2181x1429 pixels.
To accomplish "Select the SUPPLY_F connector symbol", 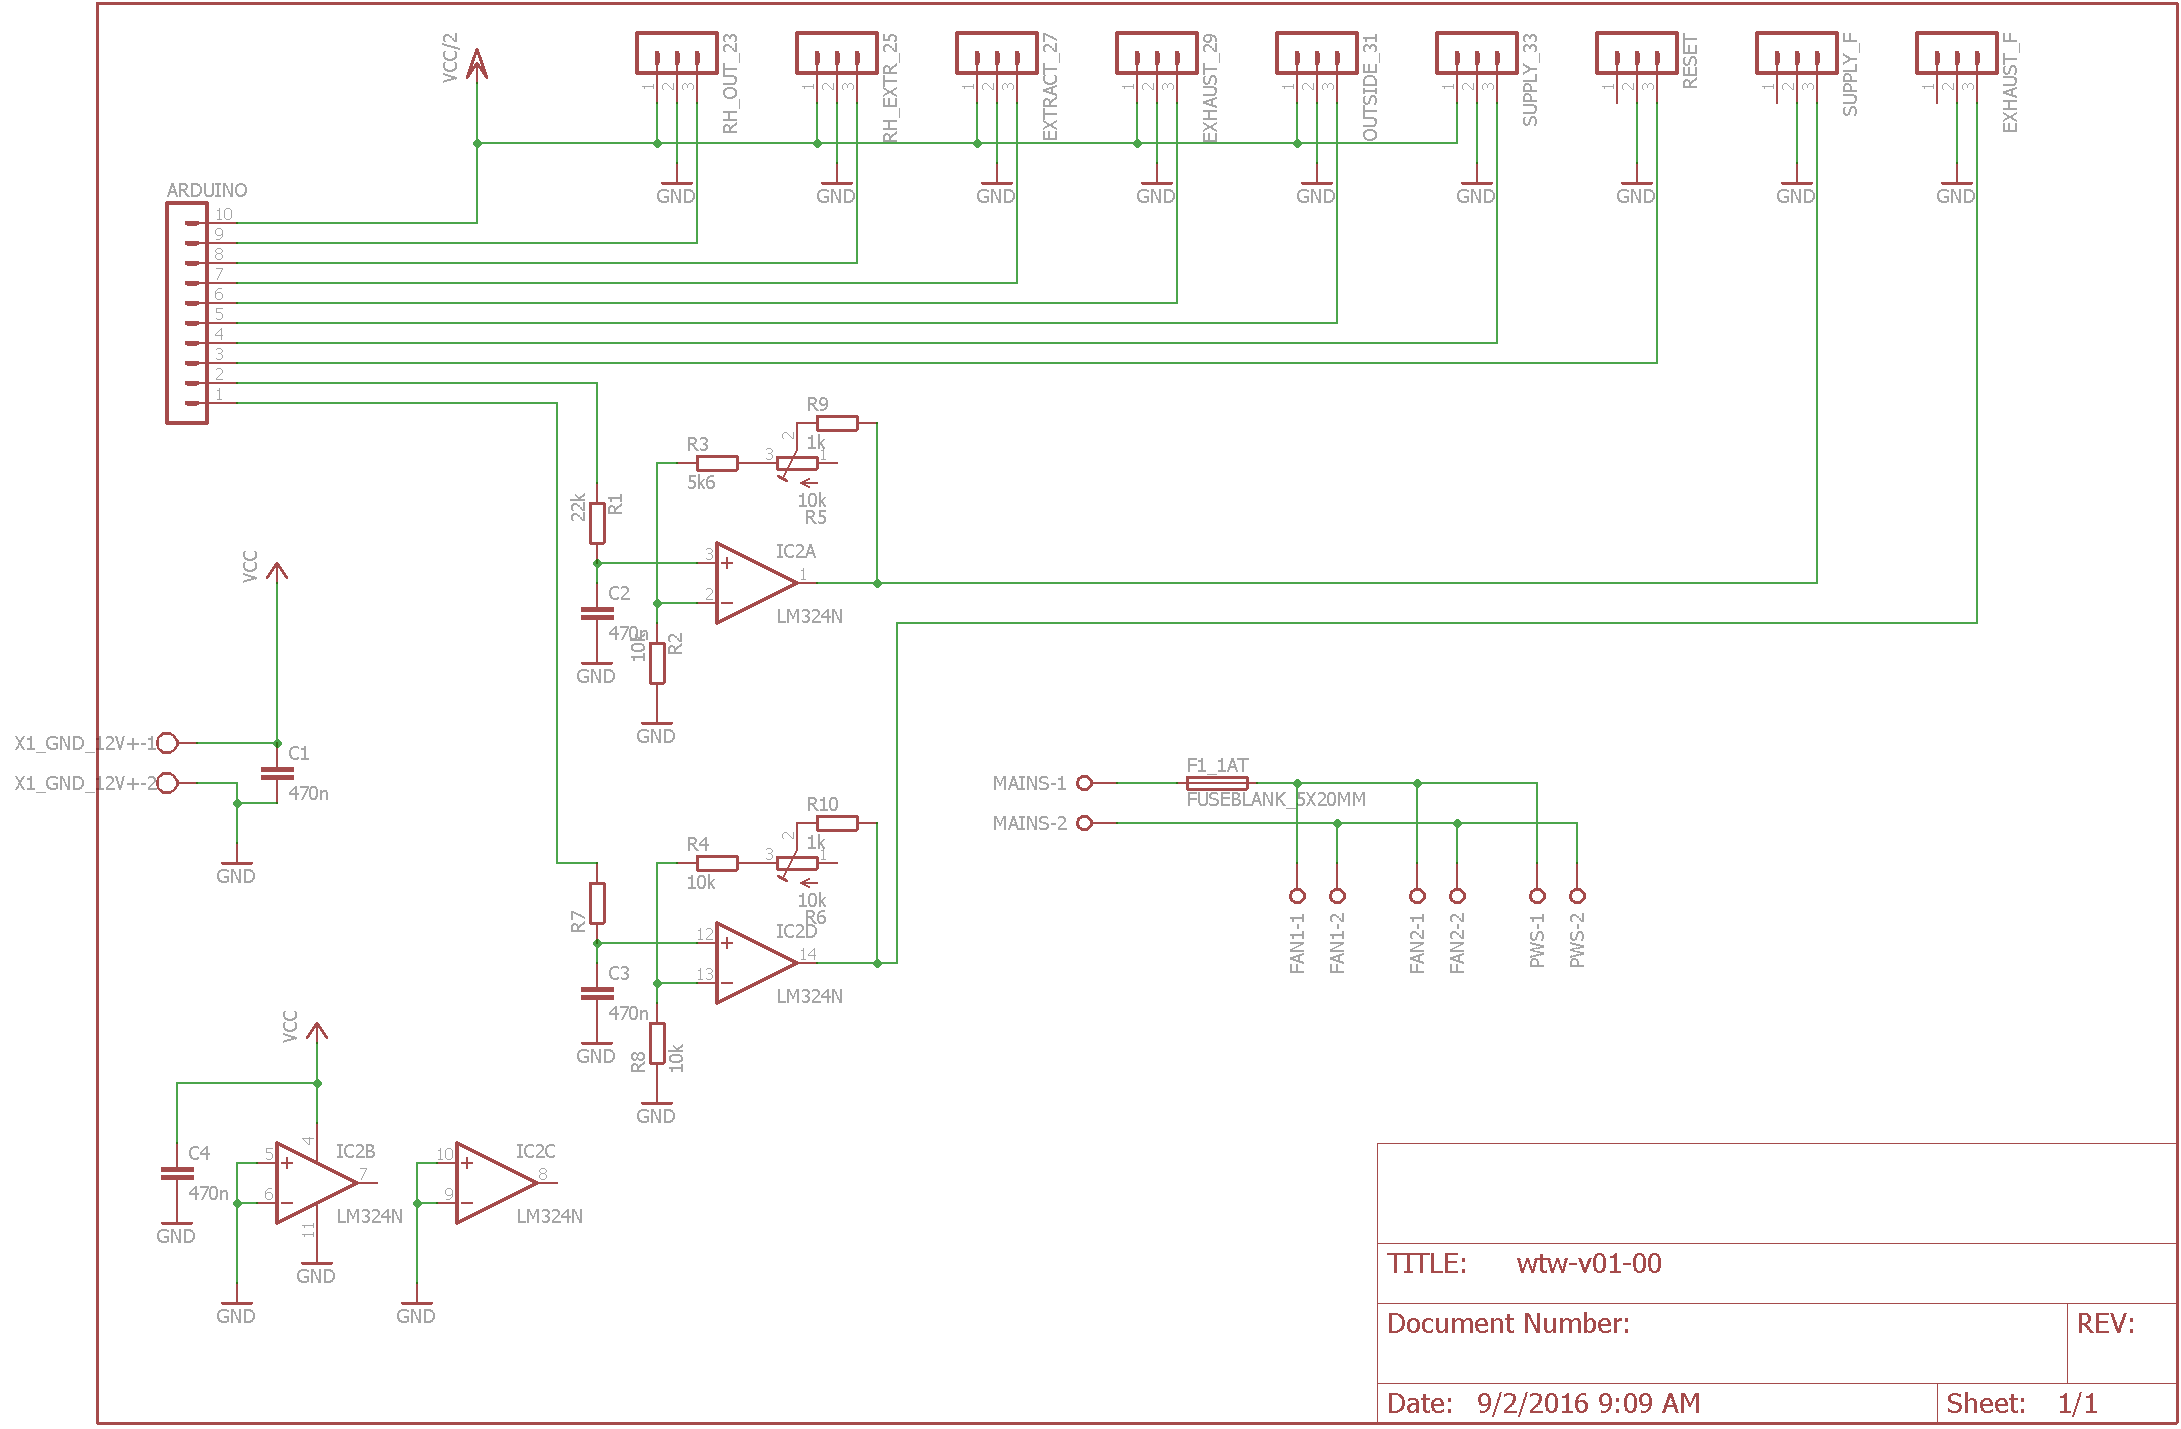I will (1797, 54).
